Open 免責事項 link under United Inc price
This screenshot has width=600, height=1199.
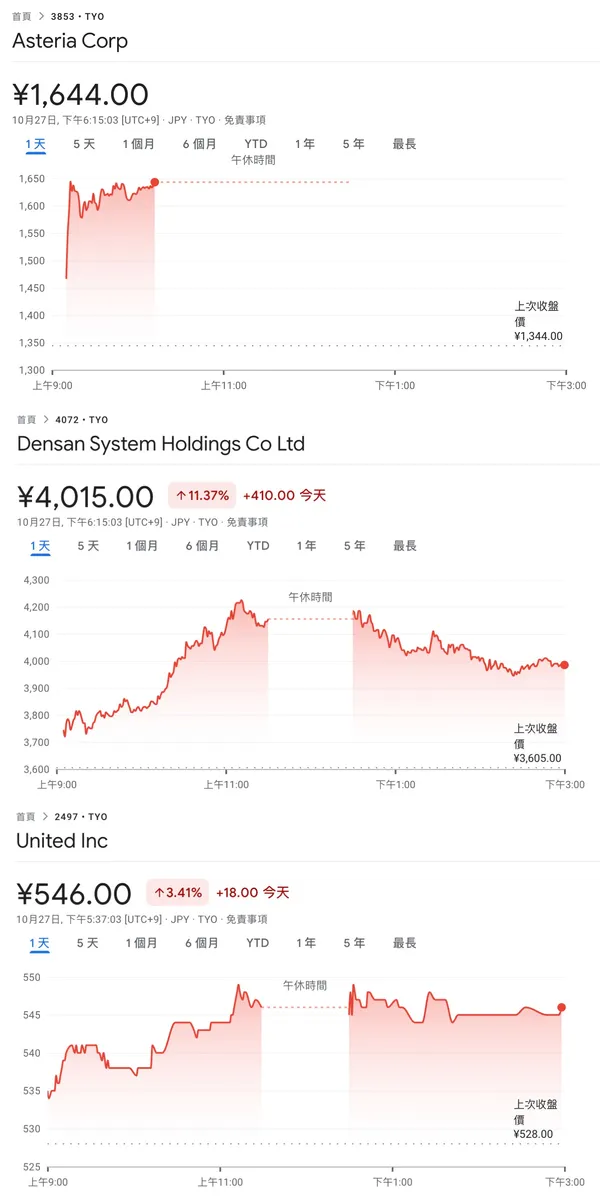(x=245, y=919)
